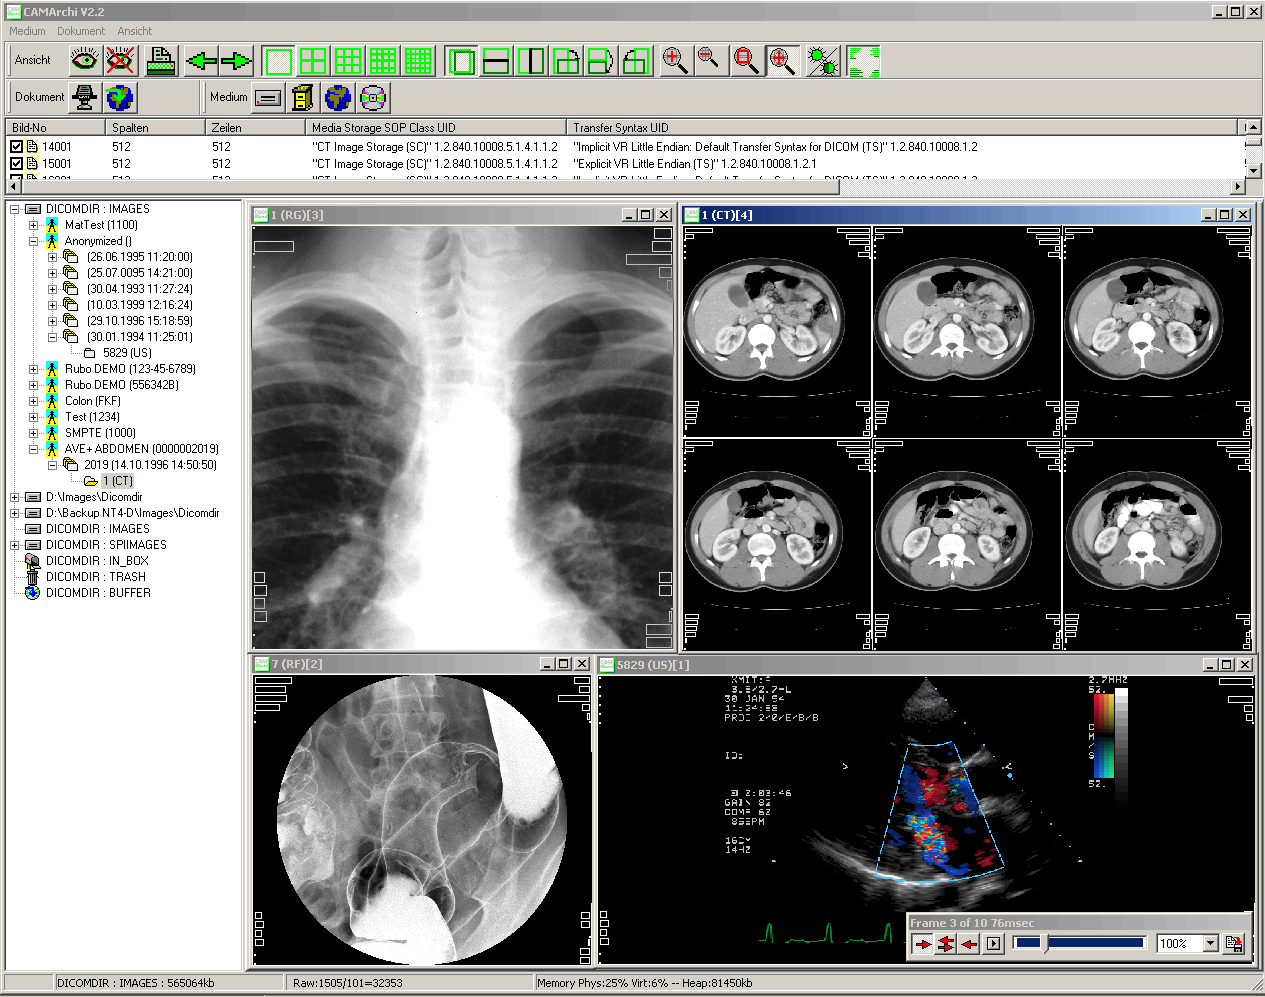Expand DICOMDIR : SPIIMAGES node

coord(14,545)
